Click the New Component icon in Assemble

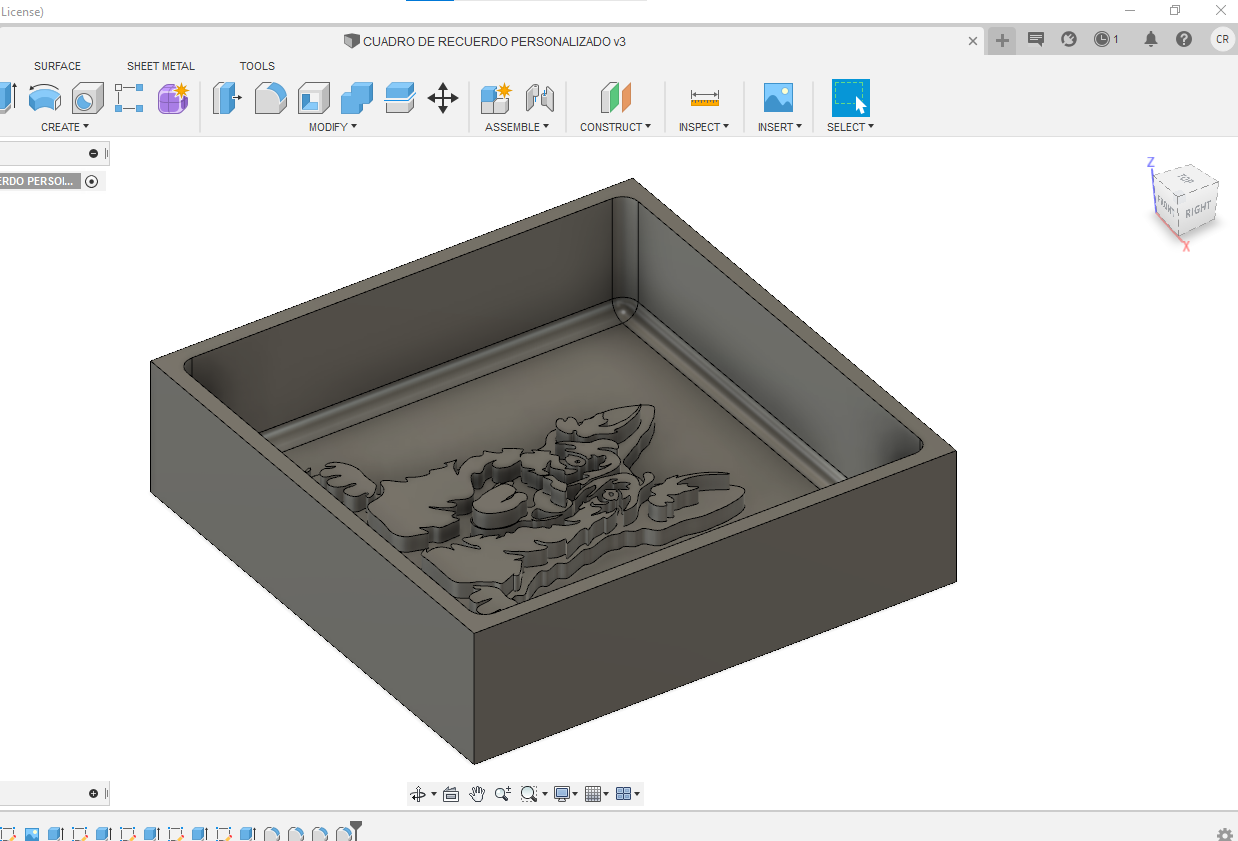[x=495, y=98]
